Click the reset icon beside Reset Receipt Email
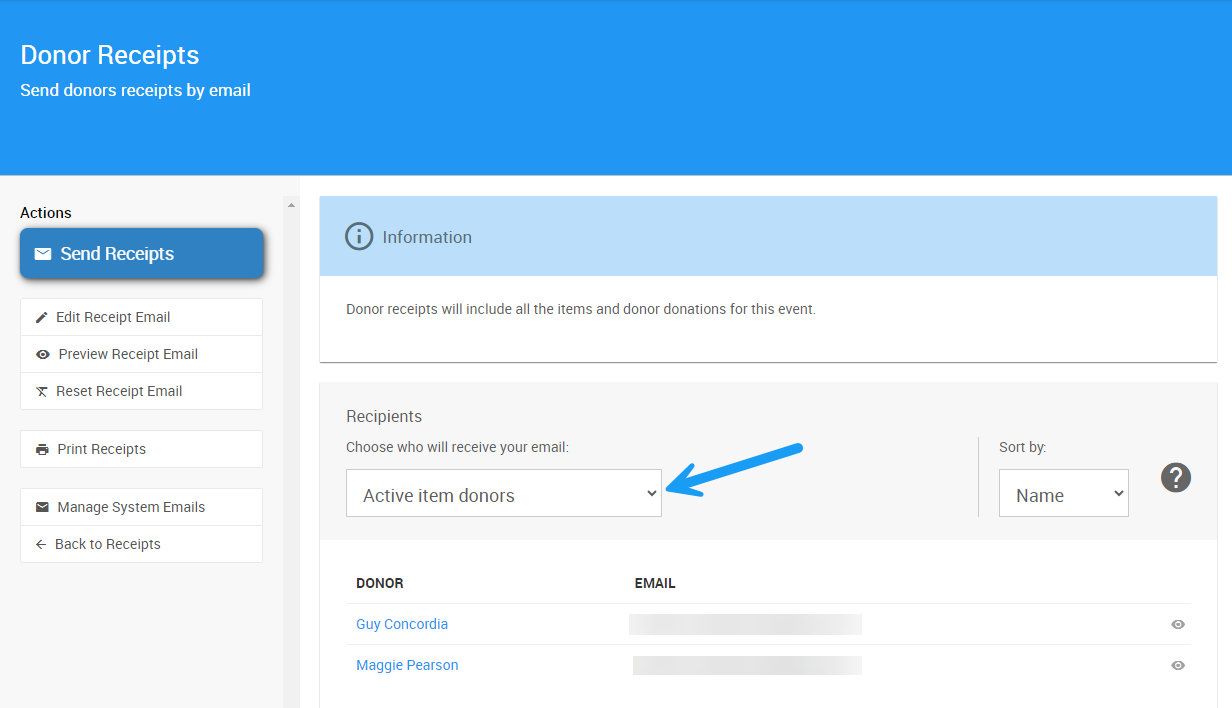Viewport: 1232px width, 708px height. click(x=41, y=391)
